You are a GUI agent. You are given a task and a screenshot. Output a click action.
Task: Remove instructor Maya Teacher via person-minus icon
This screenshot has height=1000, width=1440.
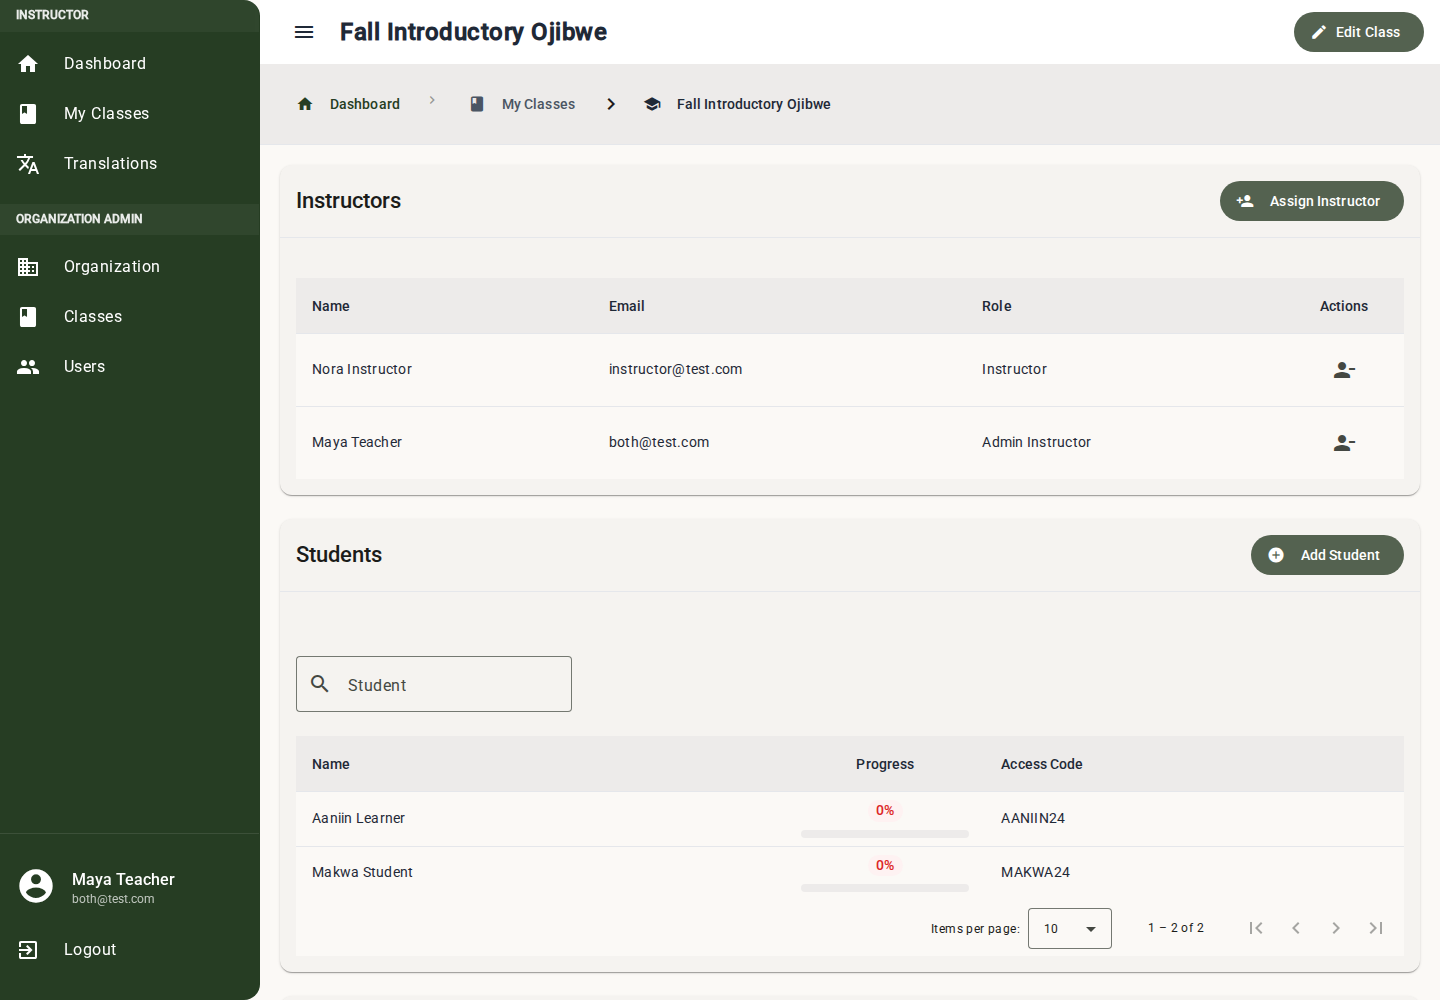click(1344, 443)
